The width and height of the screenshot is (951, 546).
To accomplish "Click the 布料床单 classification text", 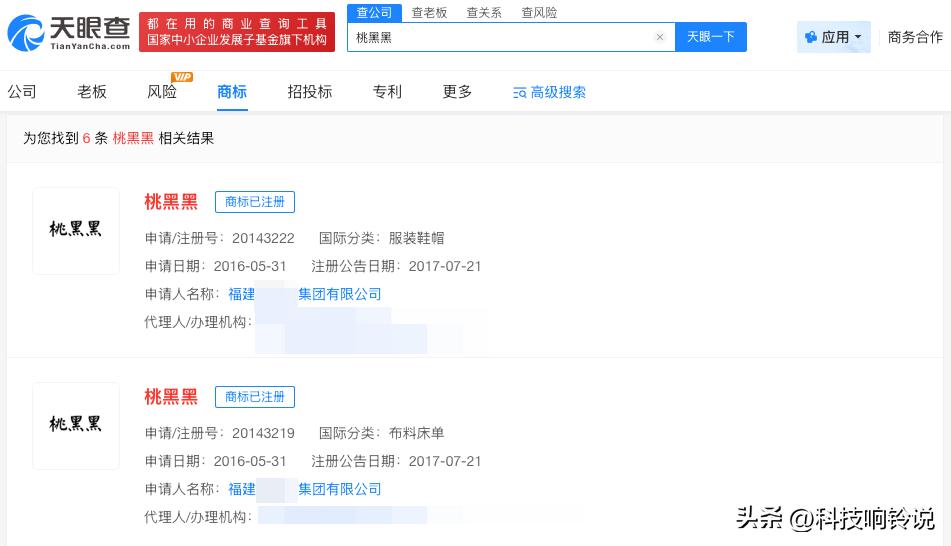I will tap(416, 433).
